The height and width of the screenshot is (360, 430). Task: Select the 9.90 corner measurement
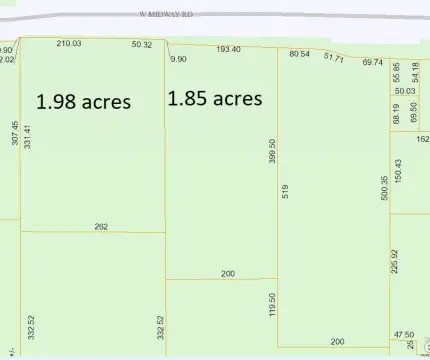point(179,59)
